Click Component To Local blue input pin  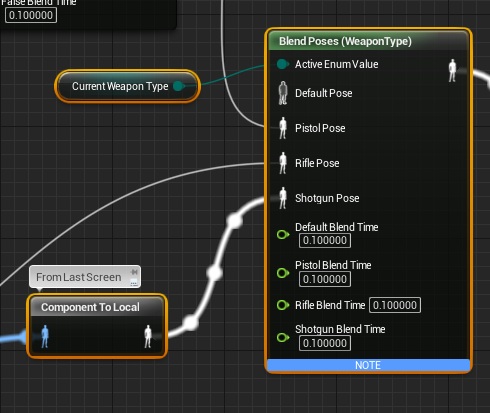point(45,337)
